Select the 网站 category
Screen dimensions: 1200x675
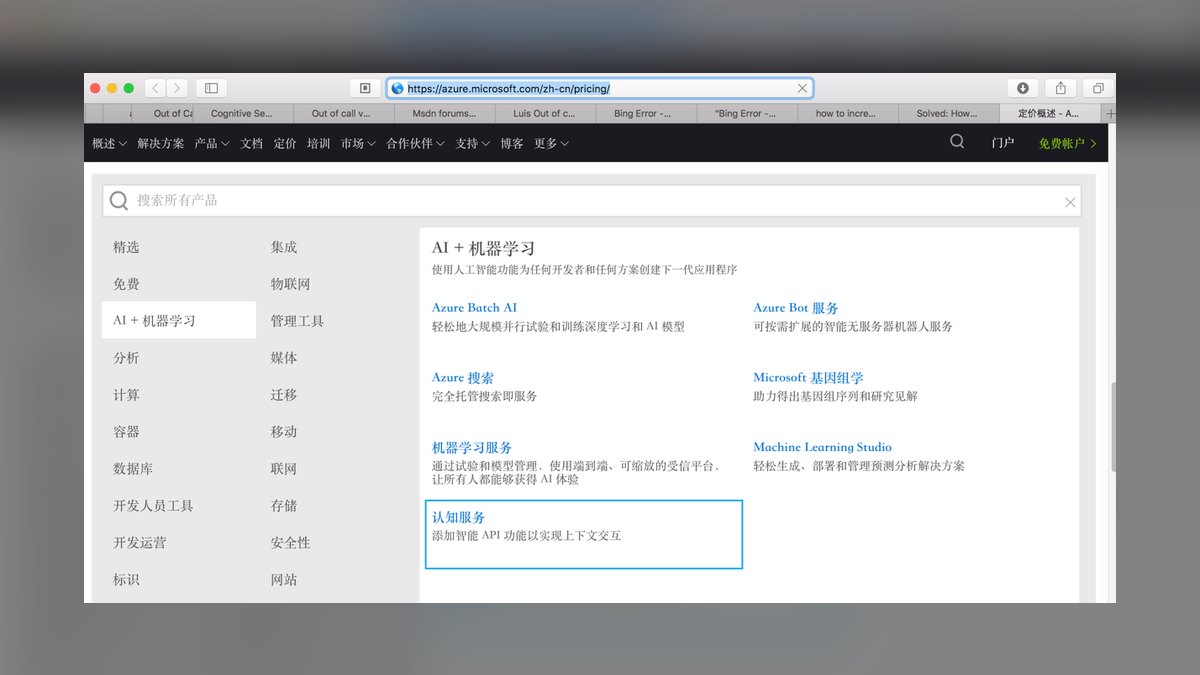coord(284,580)
